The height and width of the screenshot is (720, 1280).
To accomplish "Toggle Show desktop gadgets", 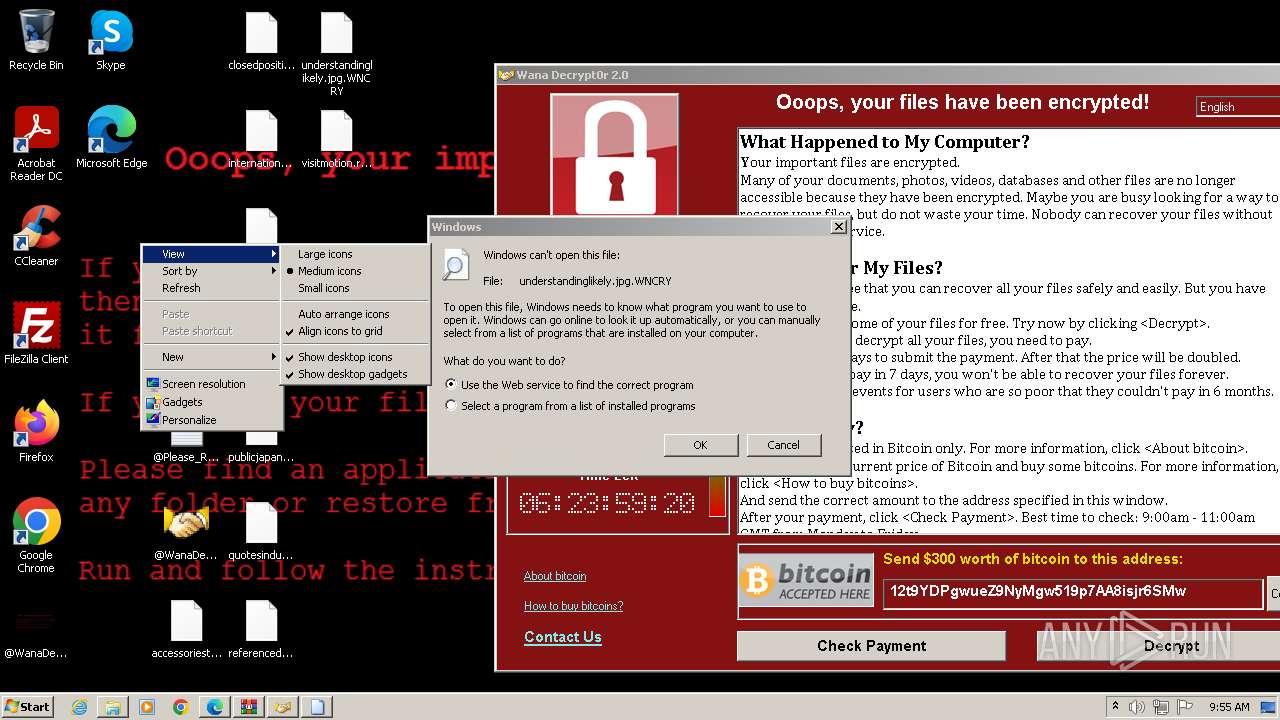I will pos(355,374).
